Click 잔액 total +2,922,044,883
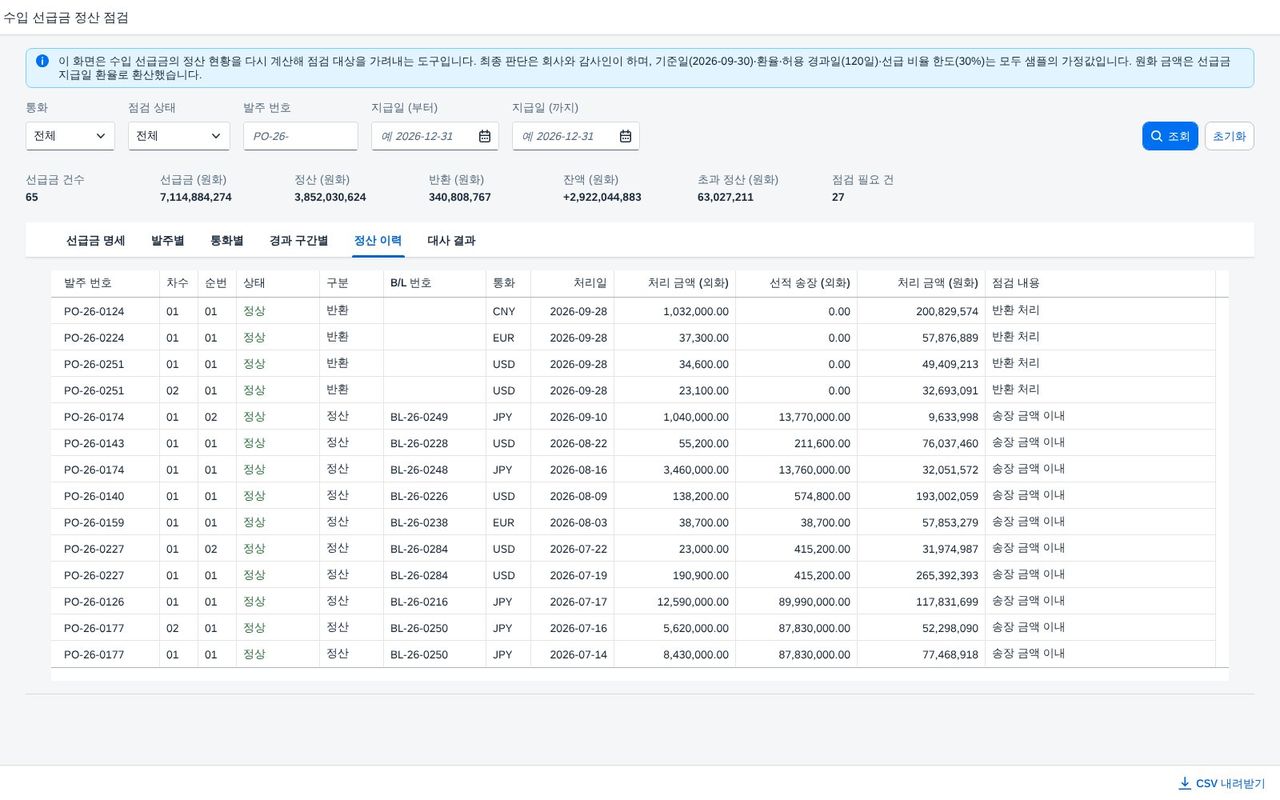Image resolution: width=1280 pixels, height=800 pixels. [602, 197]
